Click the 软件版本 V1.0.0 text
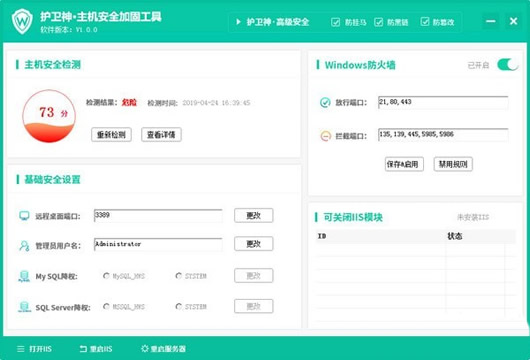This screenshot has width=530, height=360. [x=69, y=30]
